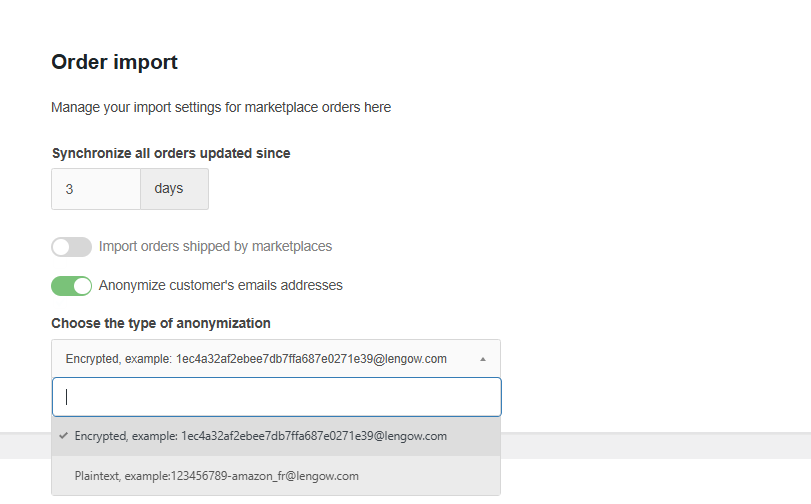
Task: Click the selected value text in the dropdown header
Action: click(256, 358)
